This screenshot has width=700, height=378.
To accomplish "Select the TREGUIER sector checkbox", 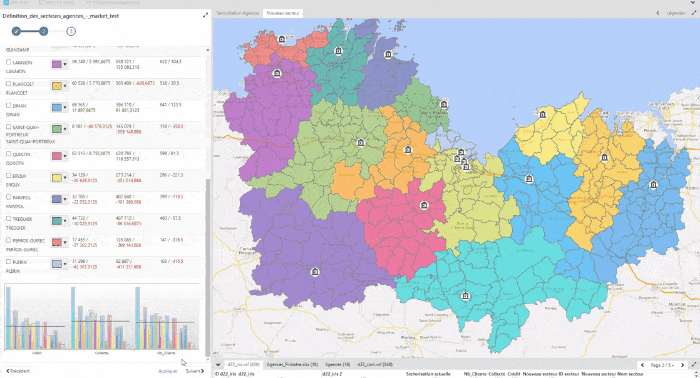I will tap(8, 219).
